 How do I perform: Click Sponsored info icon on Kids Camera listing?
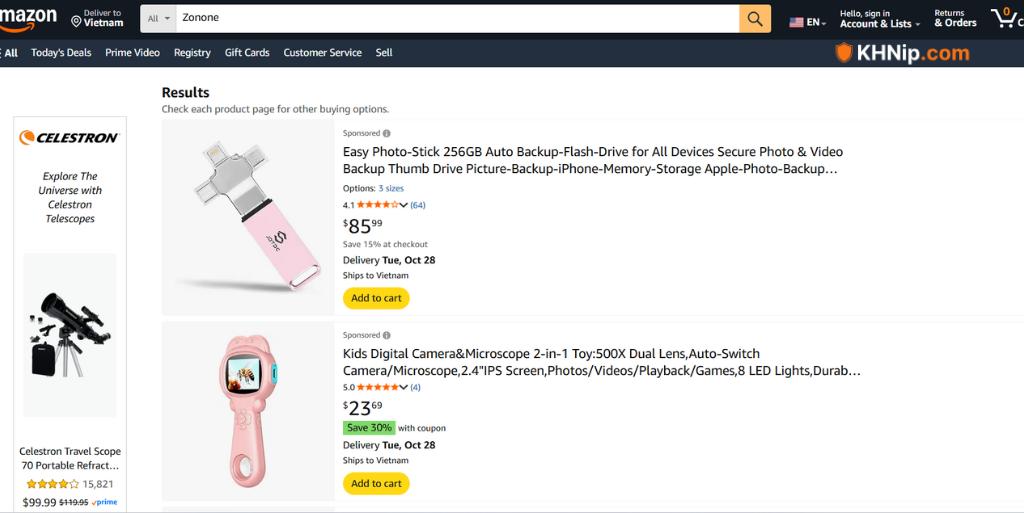[387, 335]
